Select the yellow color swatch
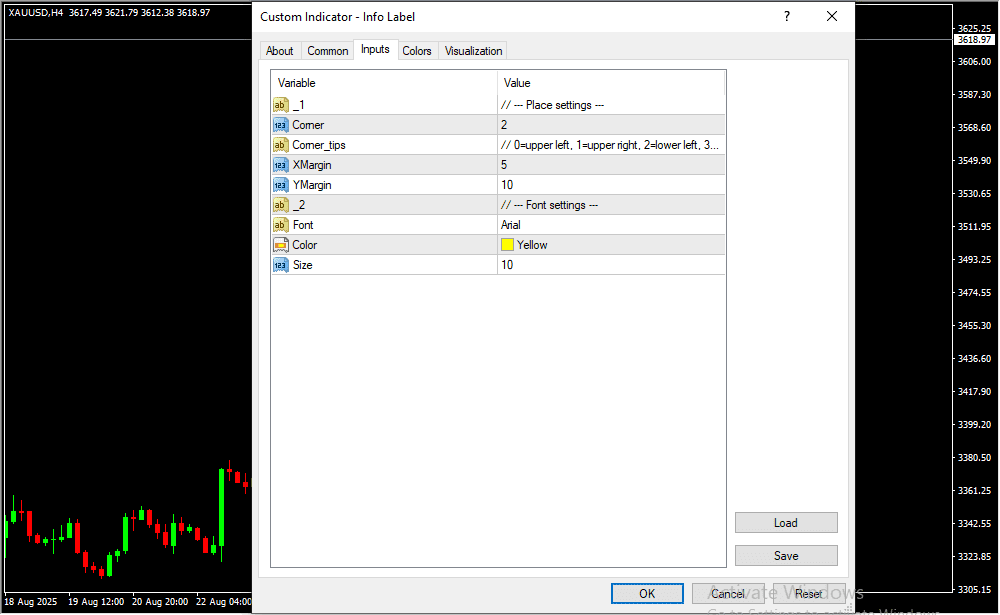Image resolution: width=1000 pixels, height=615 pixels. (507, 245)
